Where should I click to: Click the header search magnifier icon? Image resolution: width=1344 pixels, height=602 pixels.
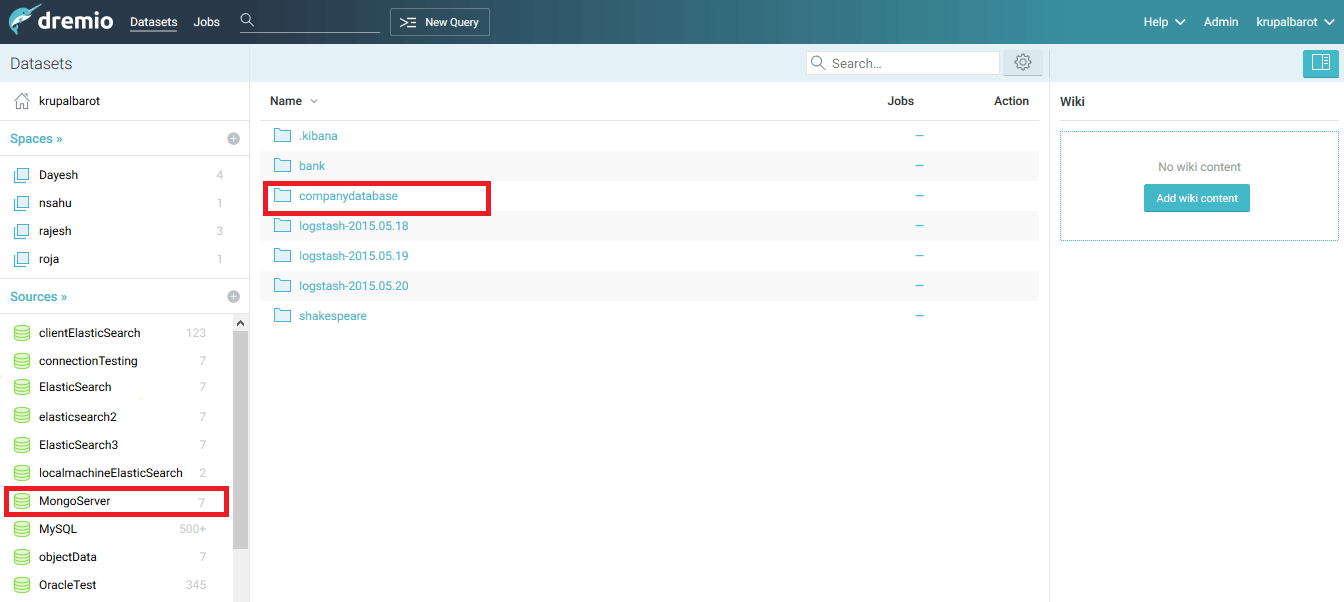tap(247, 20)
